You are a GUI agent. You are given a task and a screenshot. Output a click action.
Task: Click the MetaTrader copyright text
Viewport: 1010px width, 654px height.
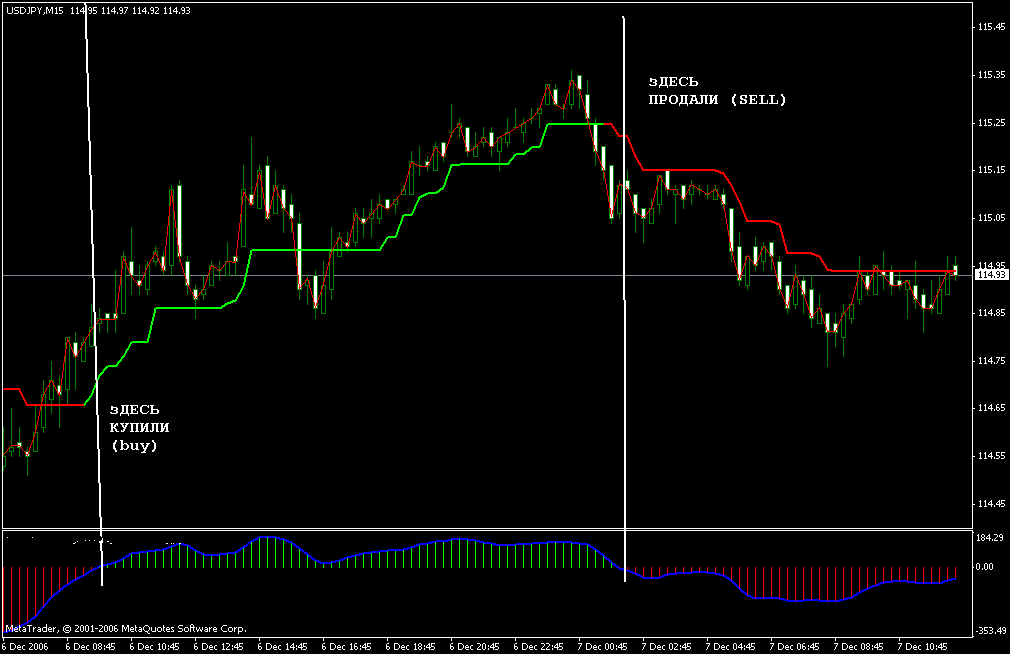[125, 630]
